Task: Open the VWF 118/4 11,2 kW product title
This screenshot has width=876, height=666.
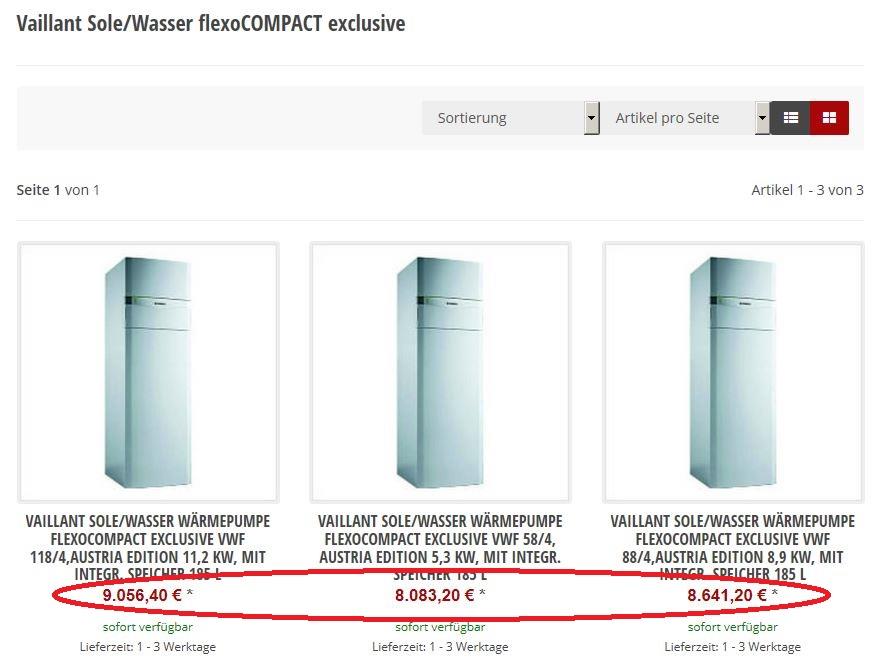Action: coord(148,548)
